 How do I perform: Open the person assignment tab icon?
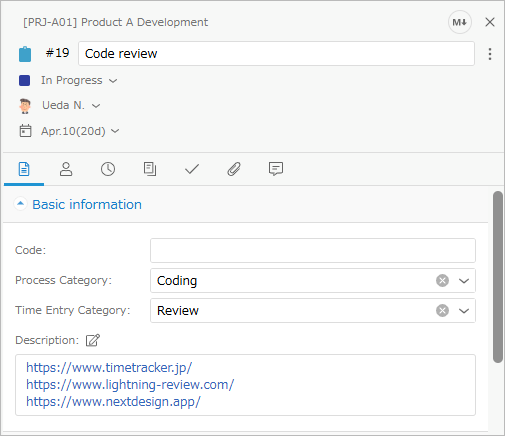[66, 169]
